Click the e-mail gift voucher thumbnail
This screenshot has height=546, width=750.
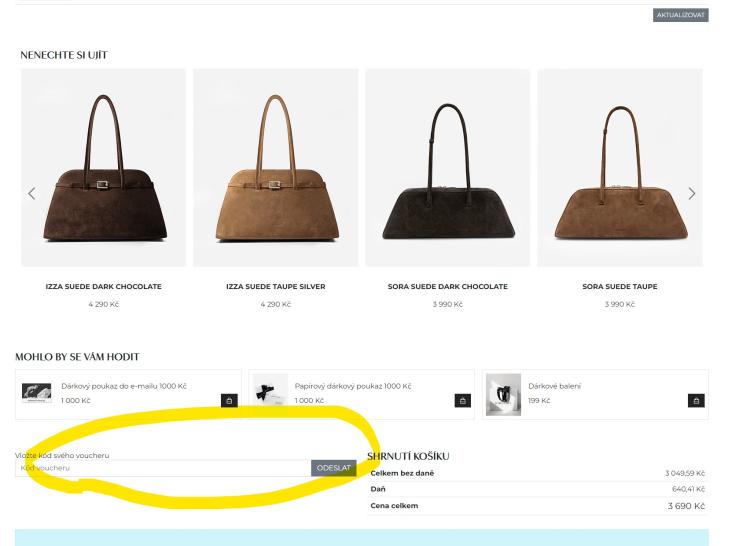37,393
